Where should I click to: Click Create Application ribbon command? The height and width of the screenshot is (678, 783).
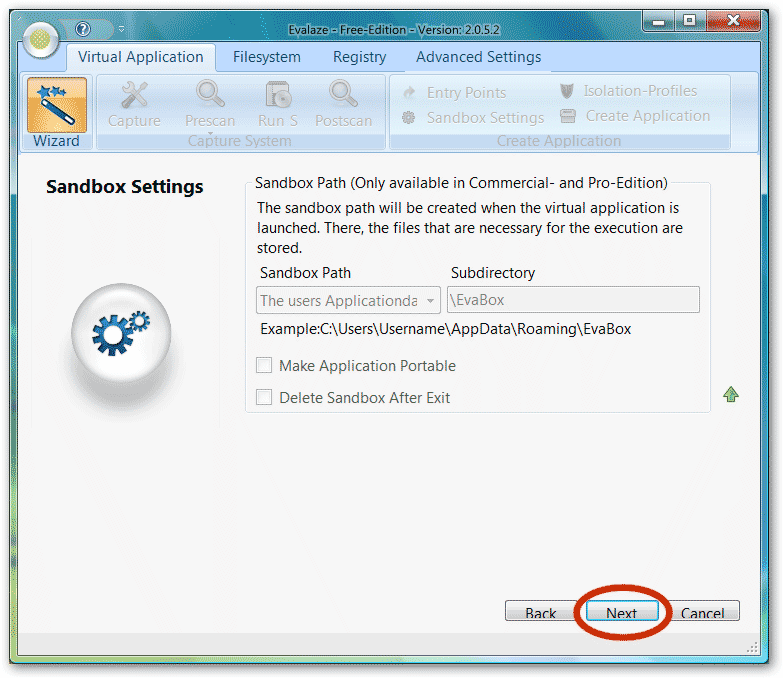[x=635, y=116]
